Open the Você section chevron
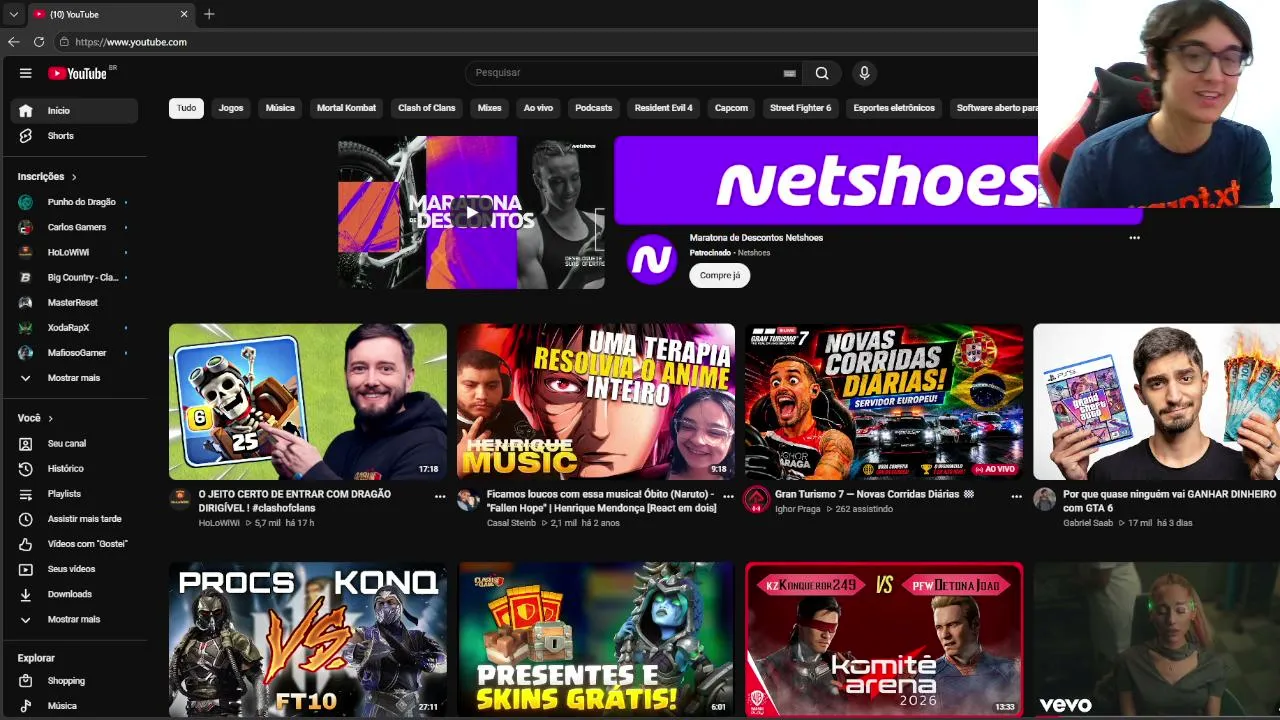The width and height of the screenshot is (1280, 720). 50,418
